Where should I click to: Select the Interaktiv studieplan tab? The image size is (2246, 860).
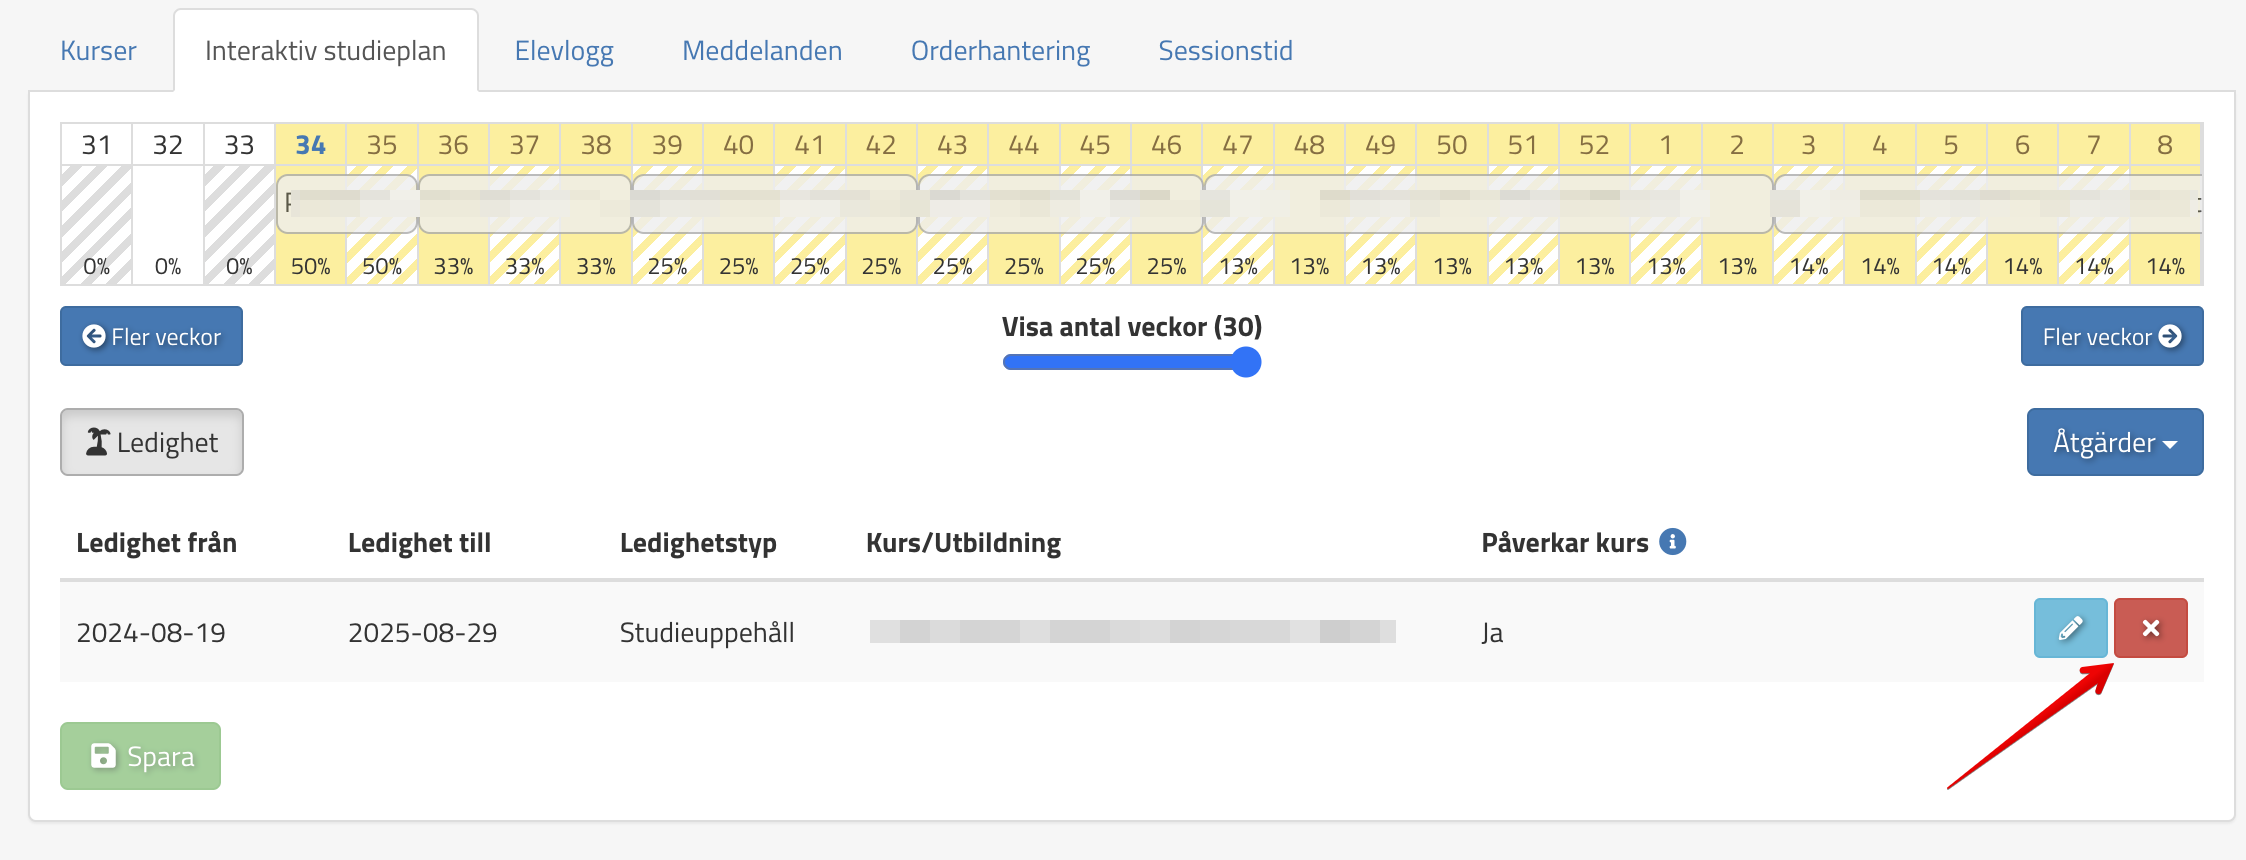pyautogui.click(x=325, y=51)
